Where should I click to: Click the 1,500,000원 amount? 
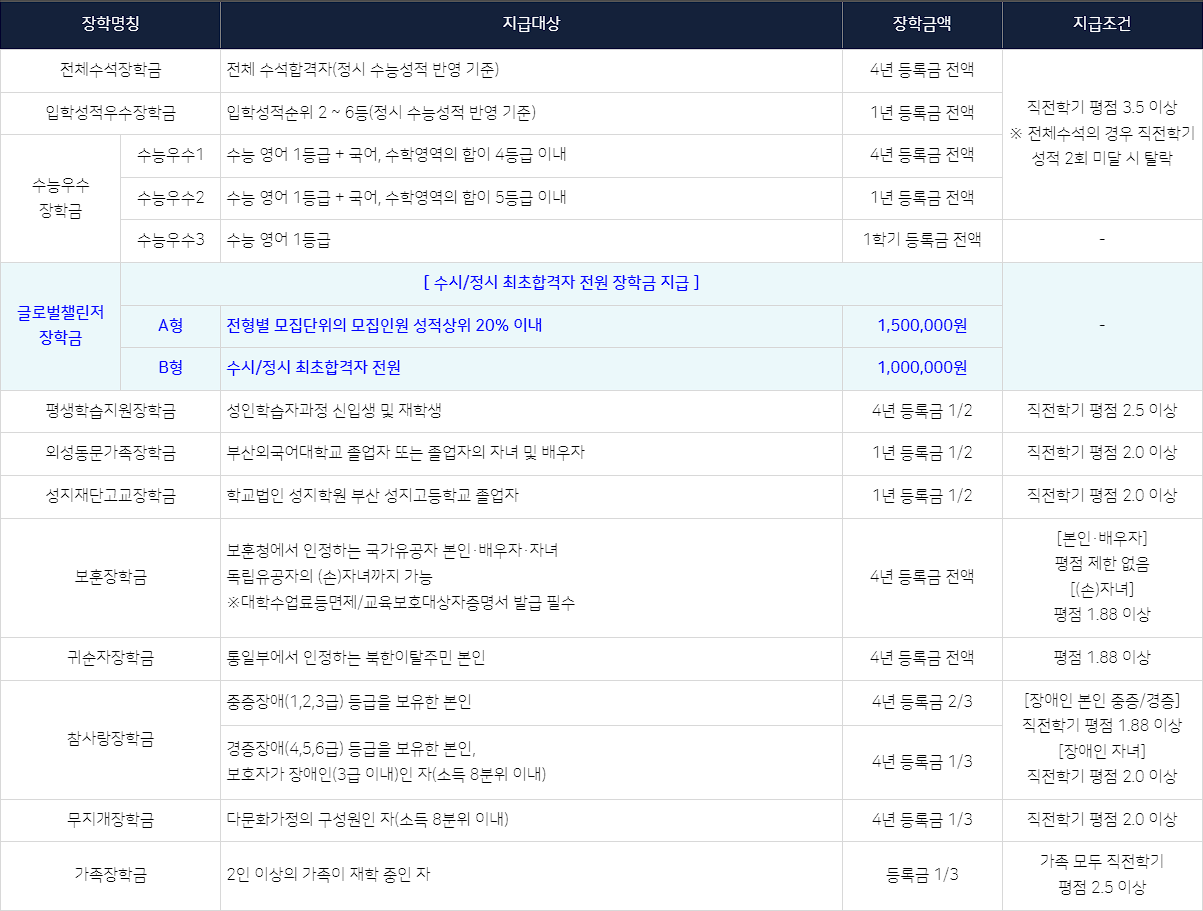922,325
